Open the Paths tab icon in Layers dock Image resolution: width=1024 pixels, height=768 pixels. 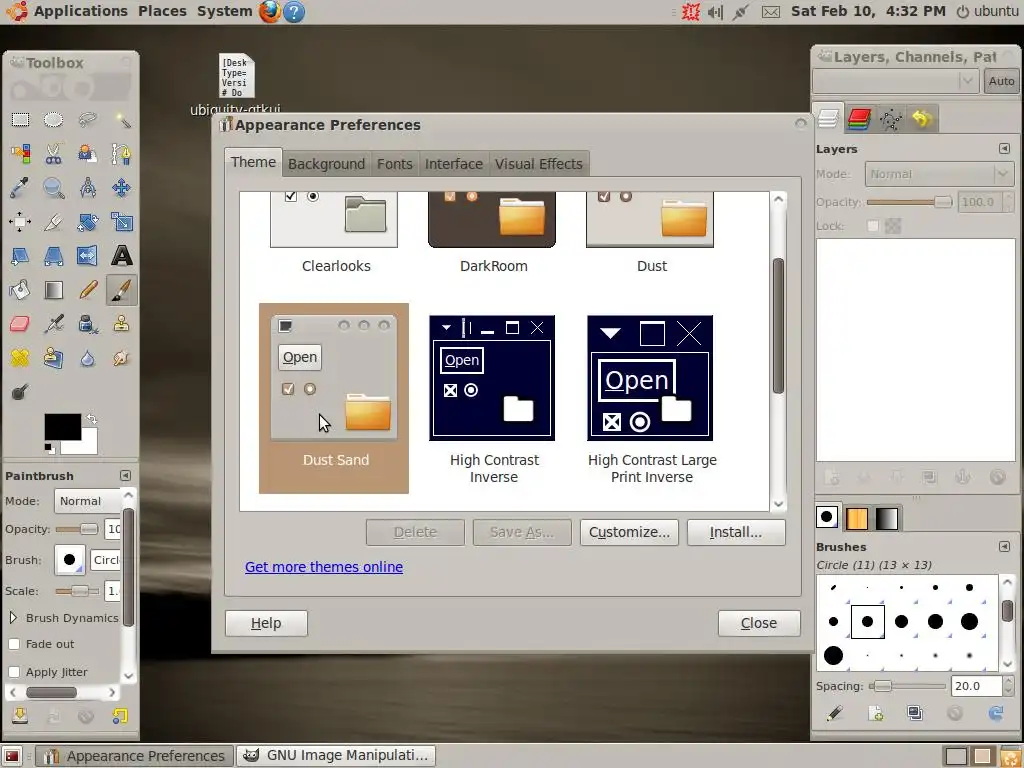point(890,119)
